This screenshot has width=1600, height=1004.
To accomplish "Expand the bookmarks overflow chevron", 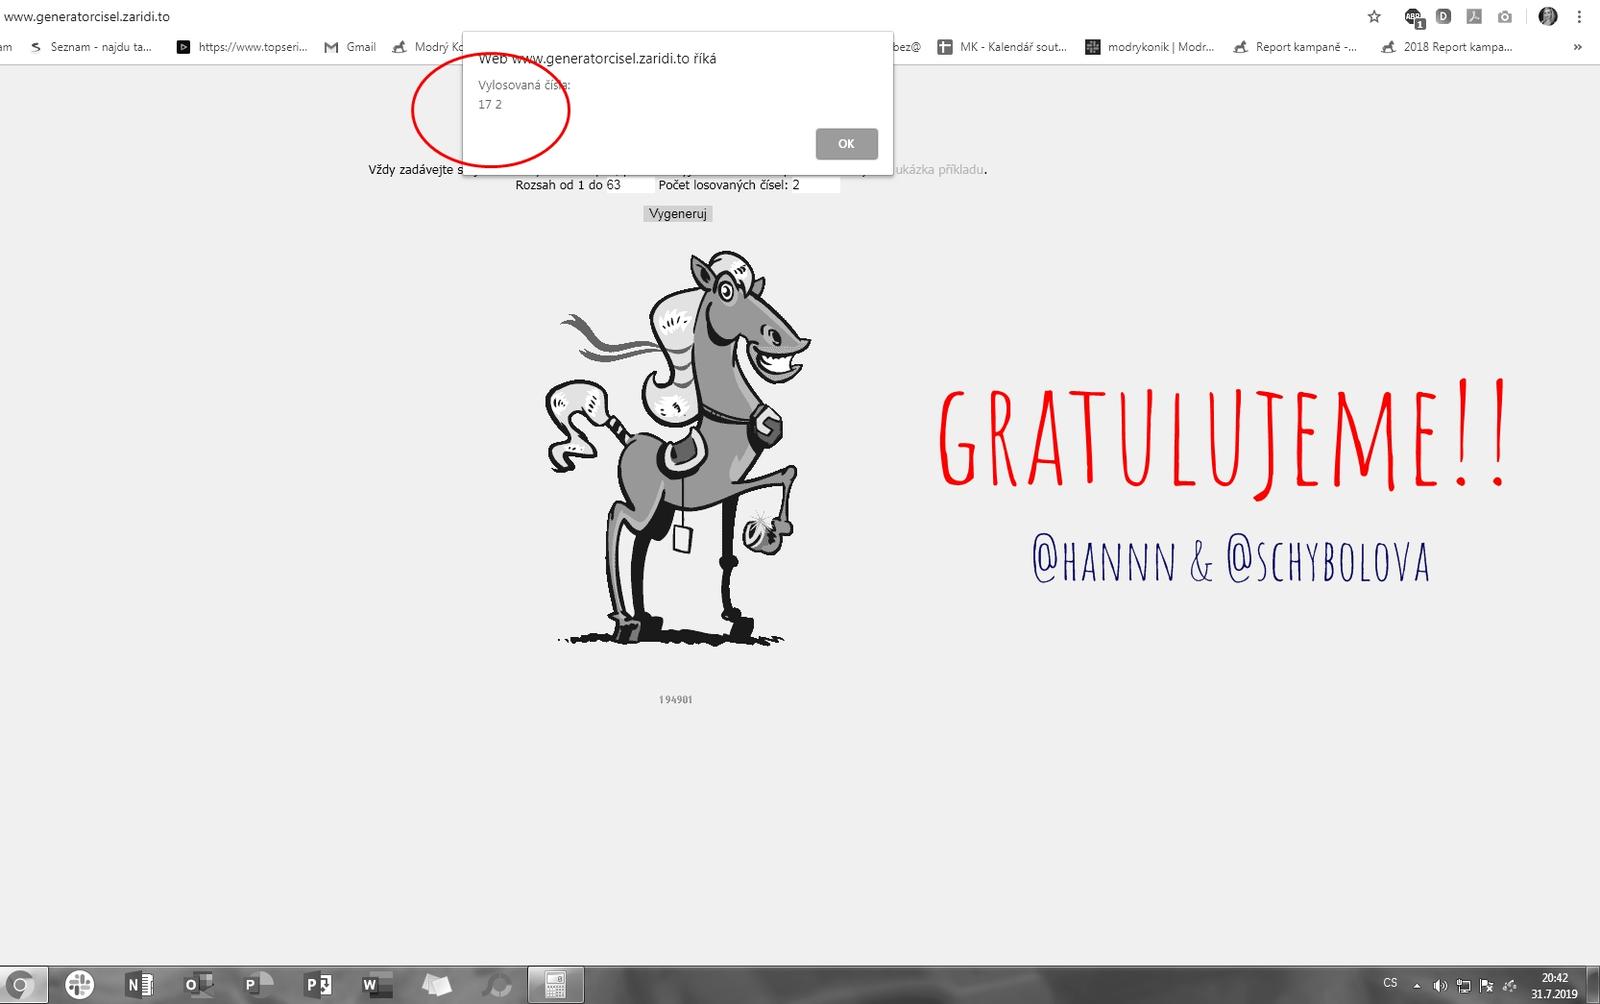I will (1578, 47).
